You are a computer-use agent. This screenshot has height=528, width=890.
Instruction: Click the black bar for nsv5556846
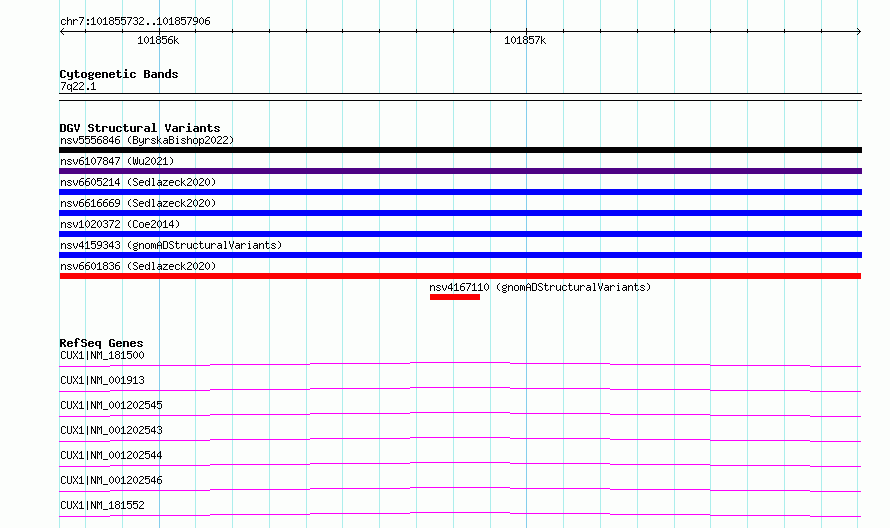(x=460, y=150)
